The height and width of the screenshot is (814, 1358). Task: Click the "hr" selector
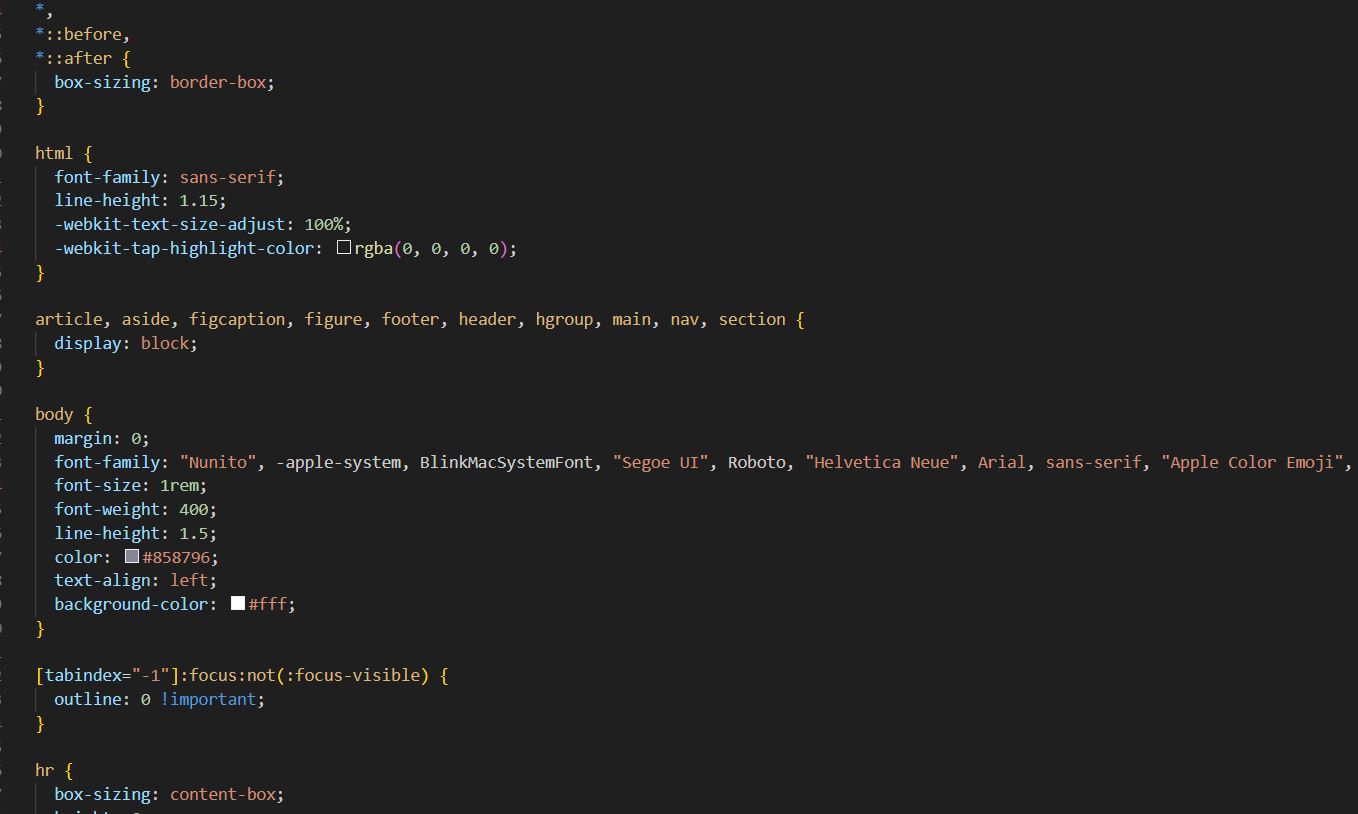pos(45,770)
